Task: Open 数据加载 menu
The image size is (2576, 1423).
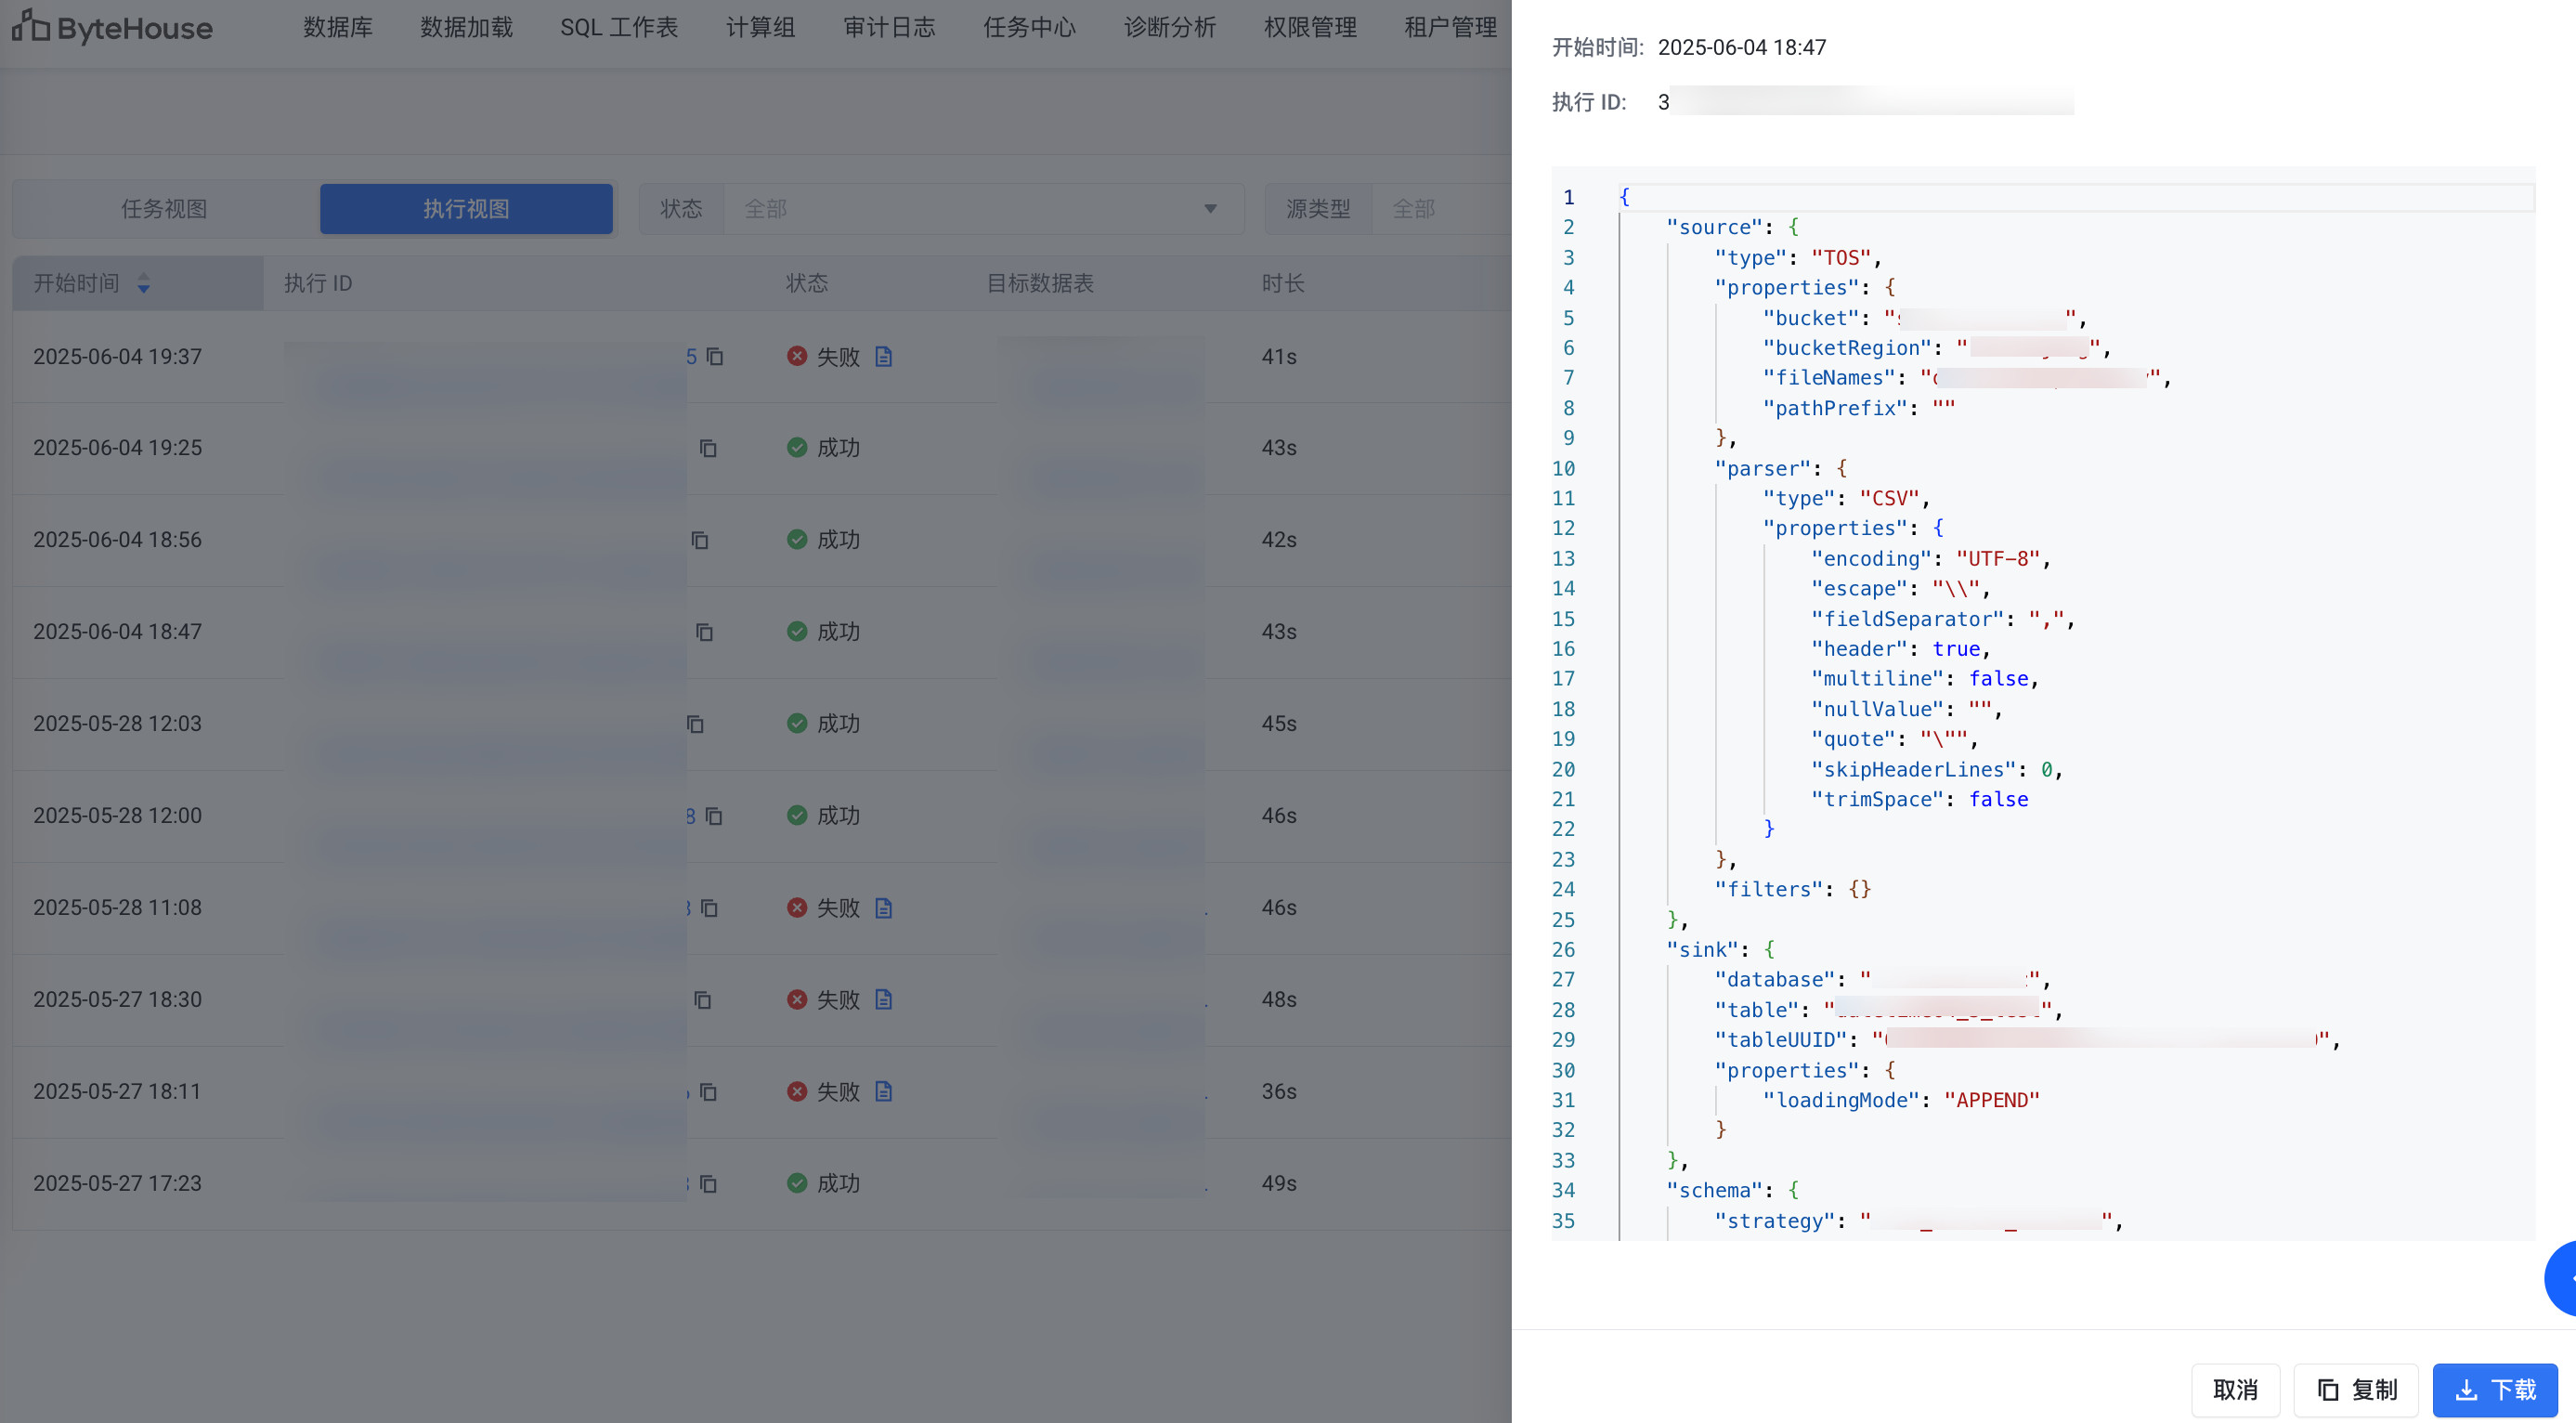Action: [466, 27]
